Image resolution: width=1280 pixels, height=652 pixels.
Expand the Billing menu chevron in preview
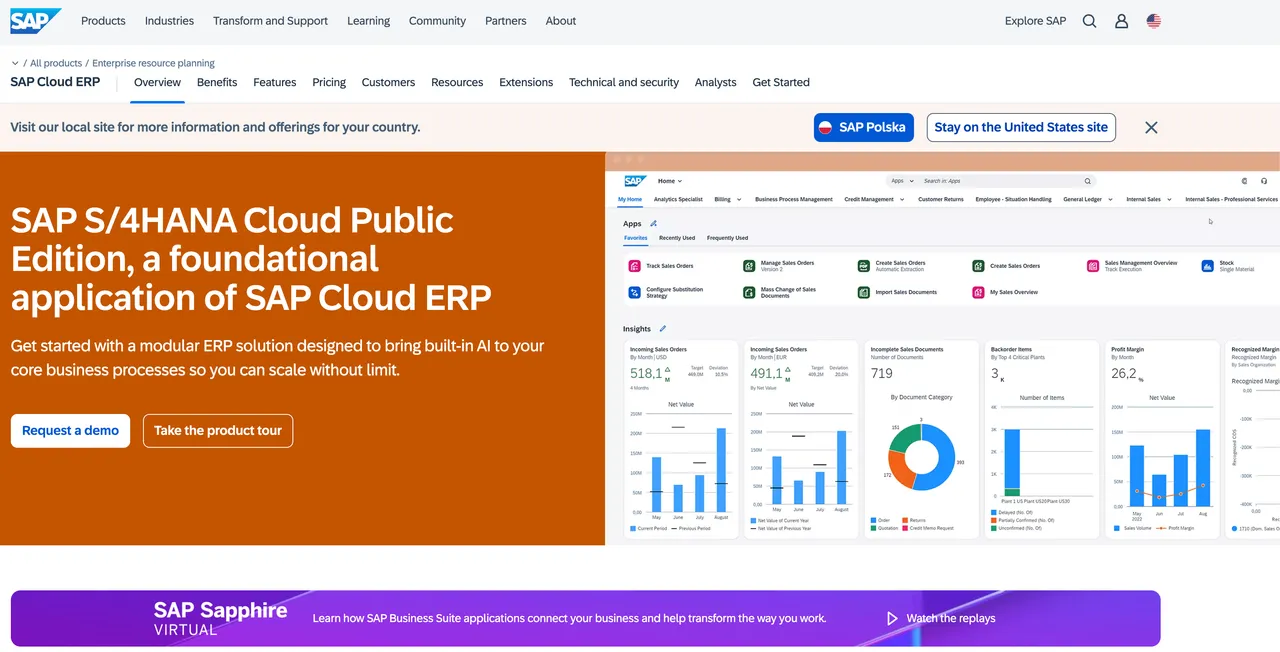pyautogui.click(x=739, y=199)
